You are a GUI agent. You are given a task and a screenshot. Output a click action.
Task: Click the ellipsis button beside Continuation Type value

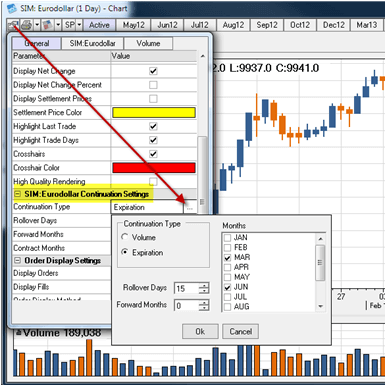coord(190,208)
